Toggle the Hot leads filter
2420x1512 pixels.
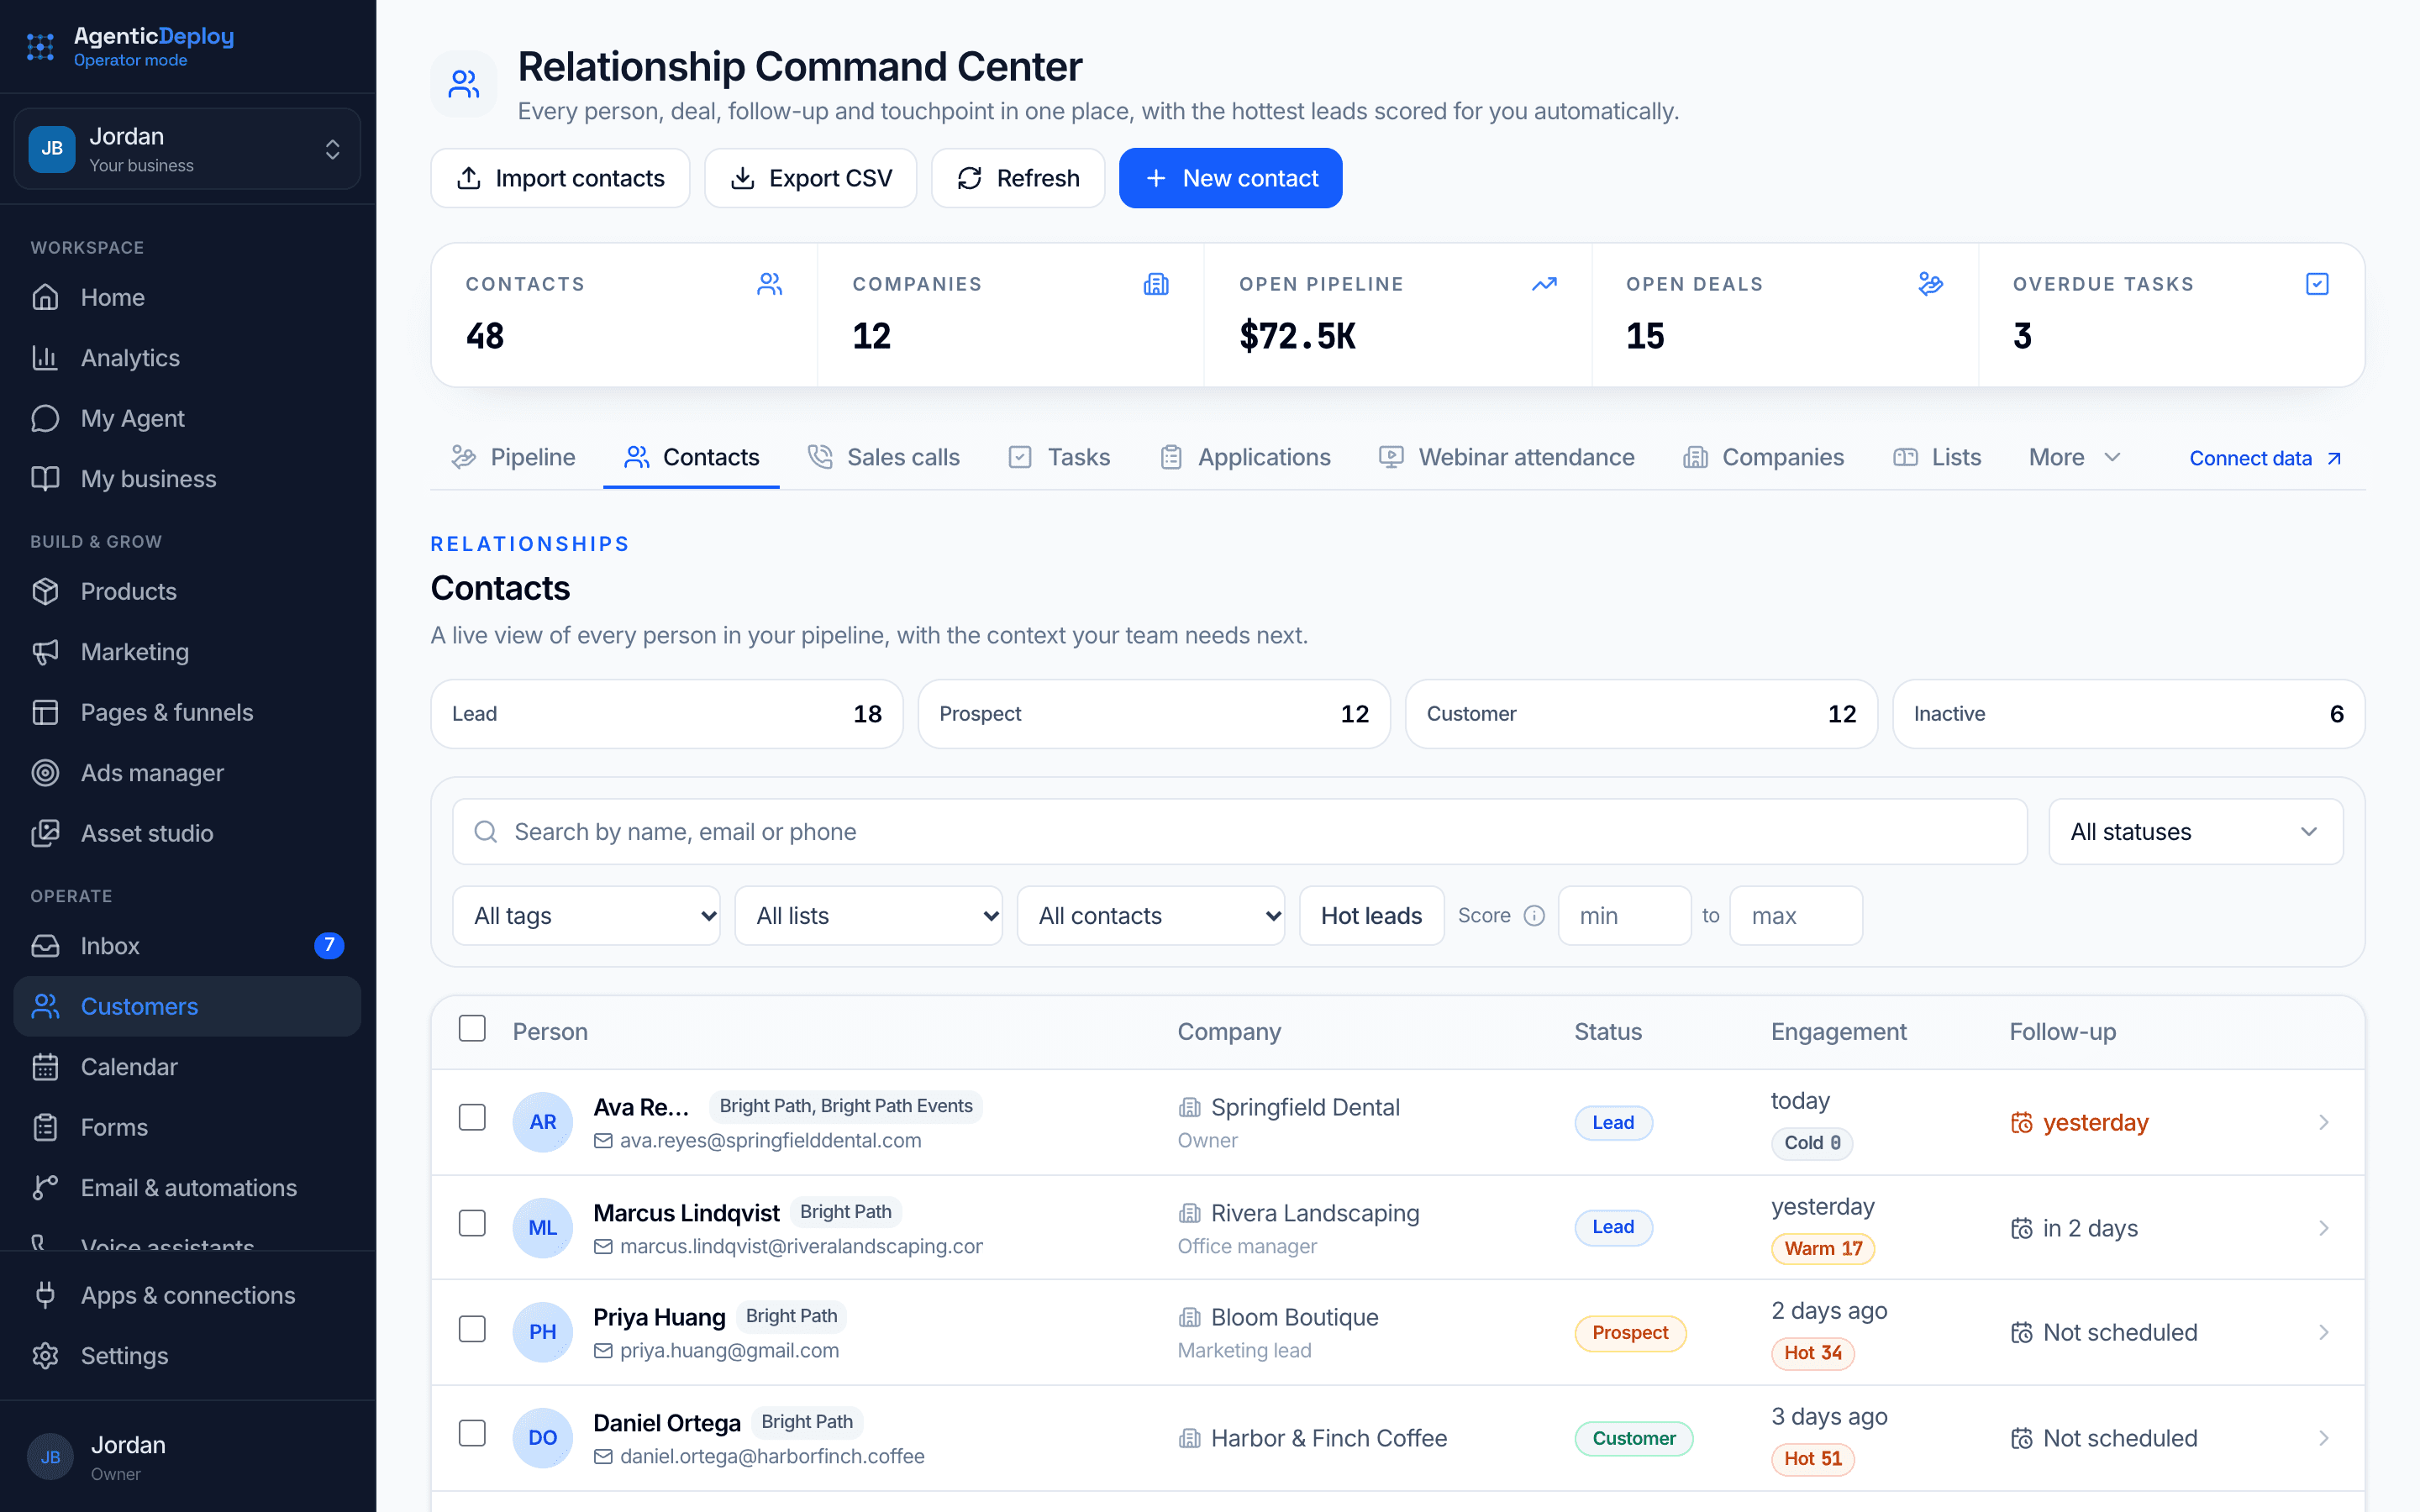click(x=1371, y=916)
